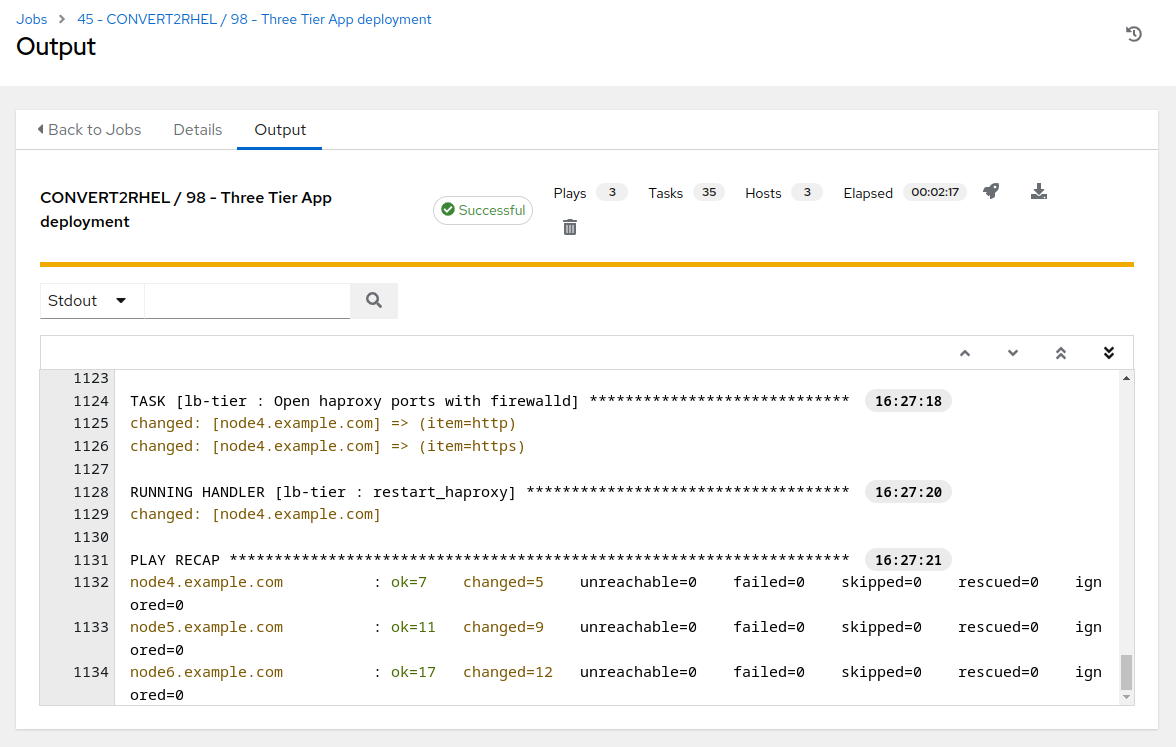1176x747 pixels.
Task: Go Back to Jobs list
Action: click(x=89, y=130)
